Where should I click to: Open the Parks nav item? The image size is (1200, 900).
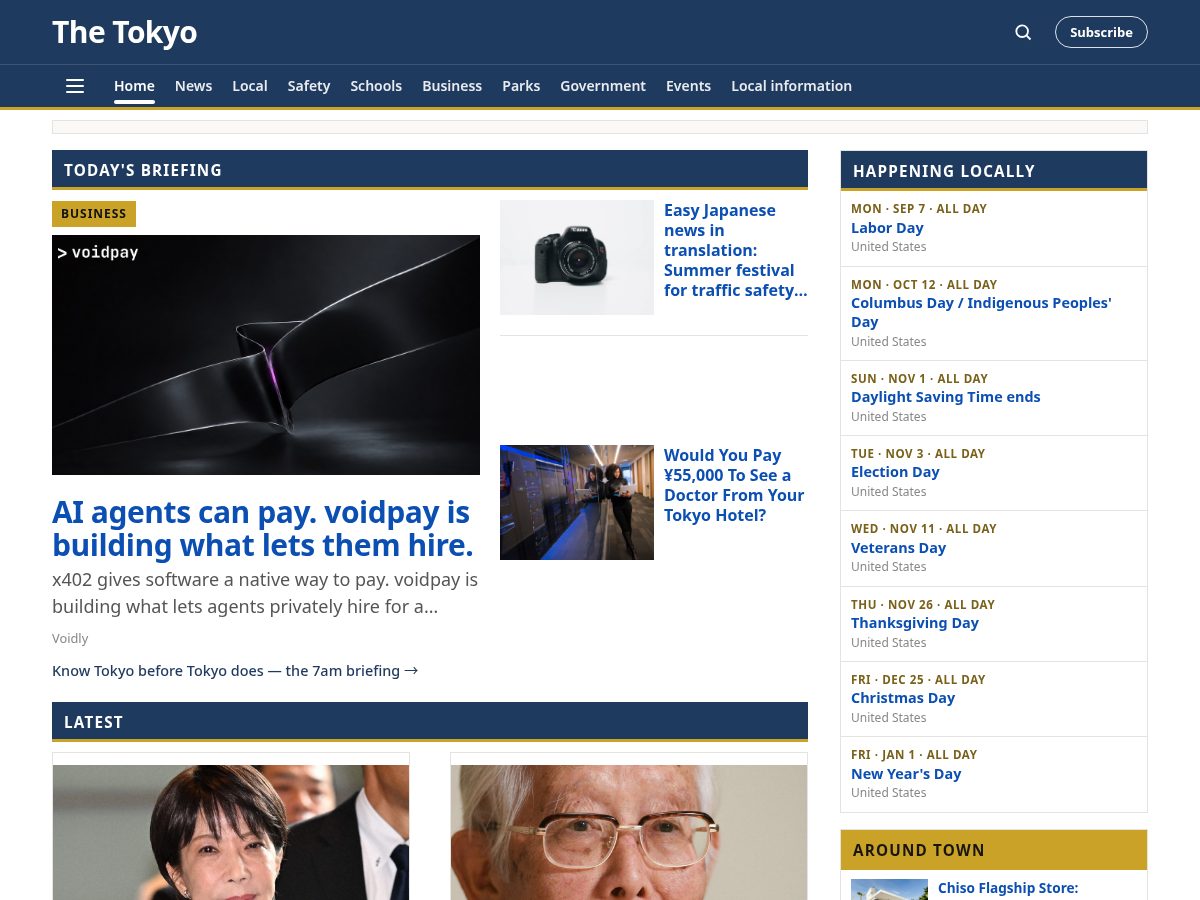click(521, 86)
